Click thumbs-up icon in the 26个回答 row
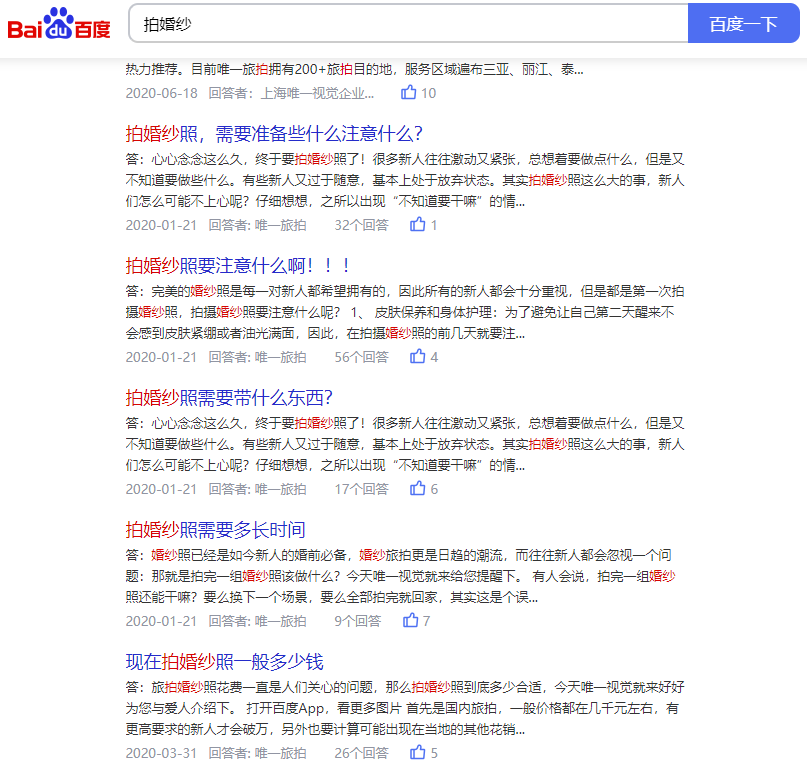 (417, 753)
